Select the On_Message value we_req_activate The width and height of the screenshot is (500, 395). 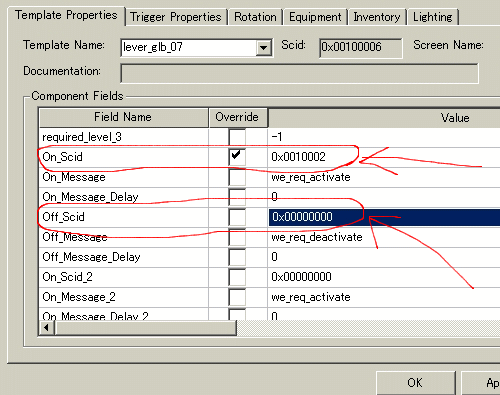pos(311,177)
